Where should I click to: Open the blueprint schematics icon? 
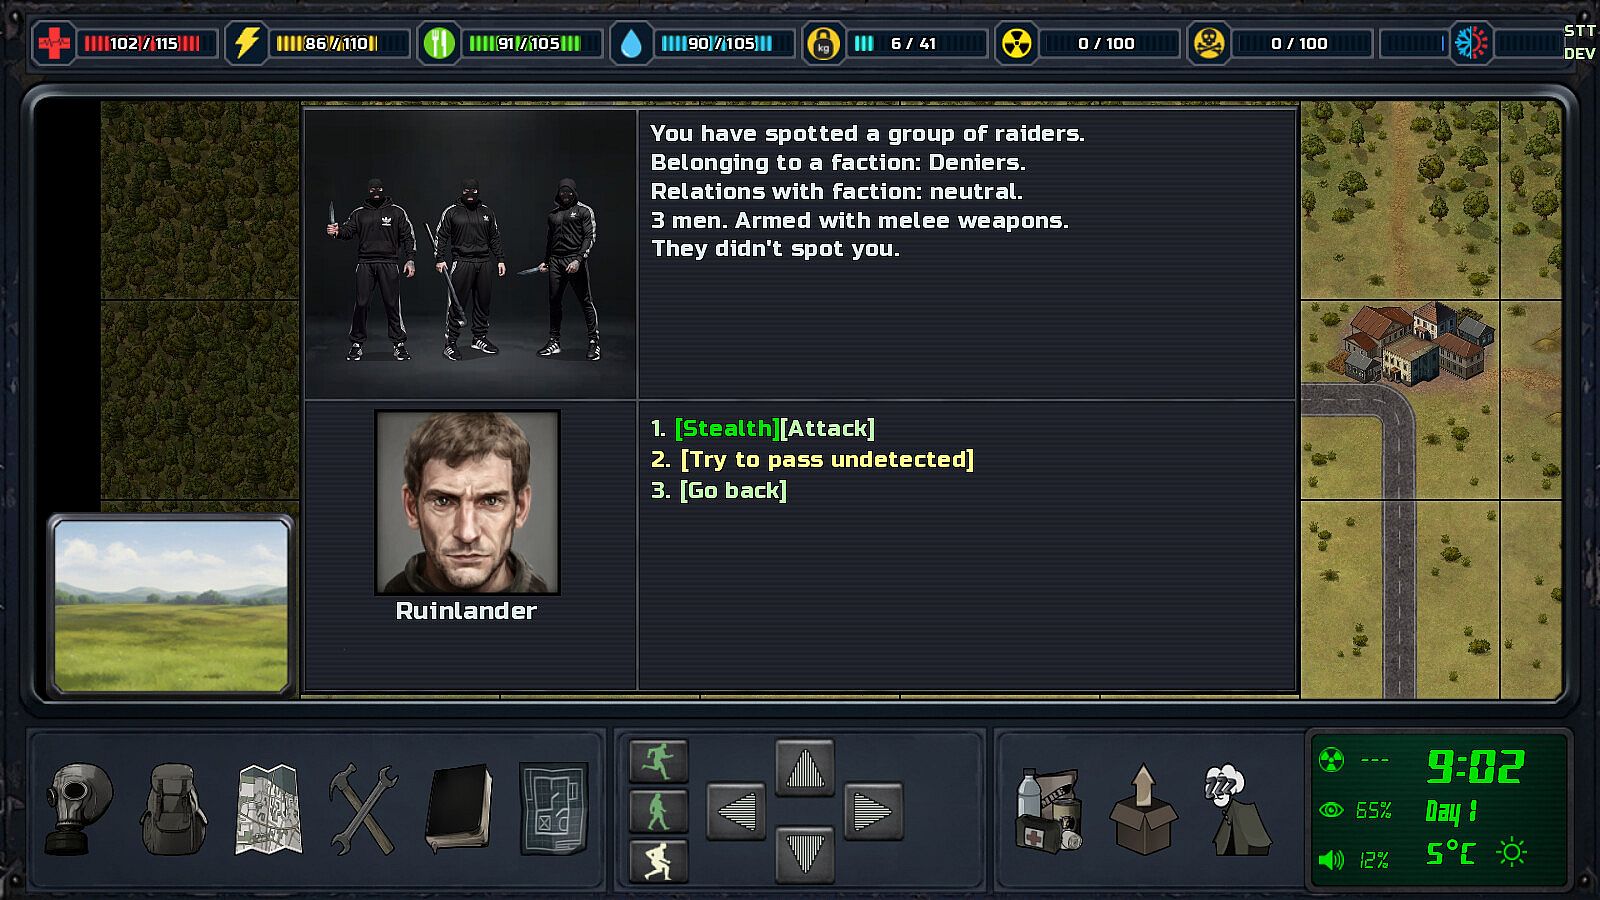click(x=554, y=810)
